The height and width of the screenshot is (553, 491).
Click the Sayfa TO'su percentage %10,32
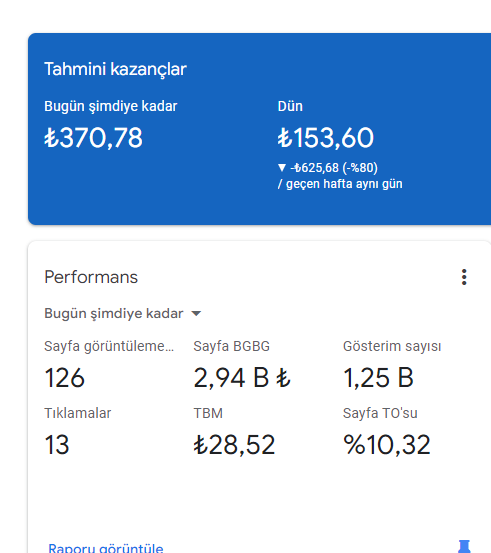point(387,444)
